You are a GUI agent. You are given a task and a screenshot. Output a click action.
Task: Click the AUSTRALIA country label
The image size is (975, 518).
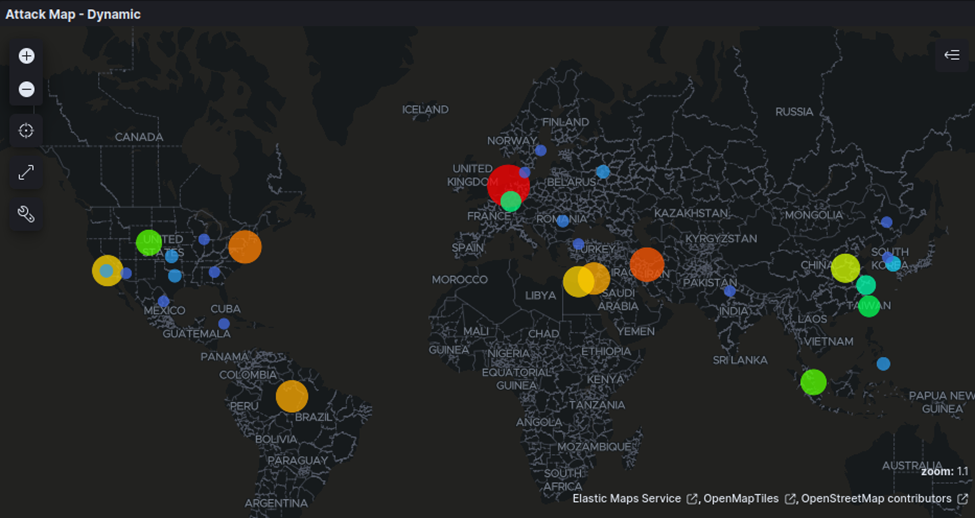point(912,466)
